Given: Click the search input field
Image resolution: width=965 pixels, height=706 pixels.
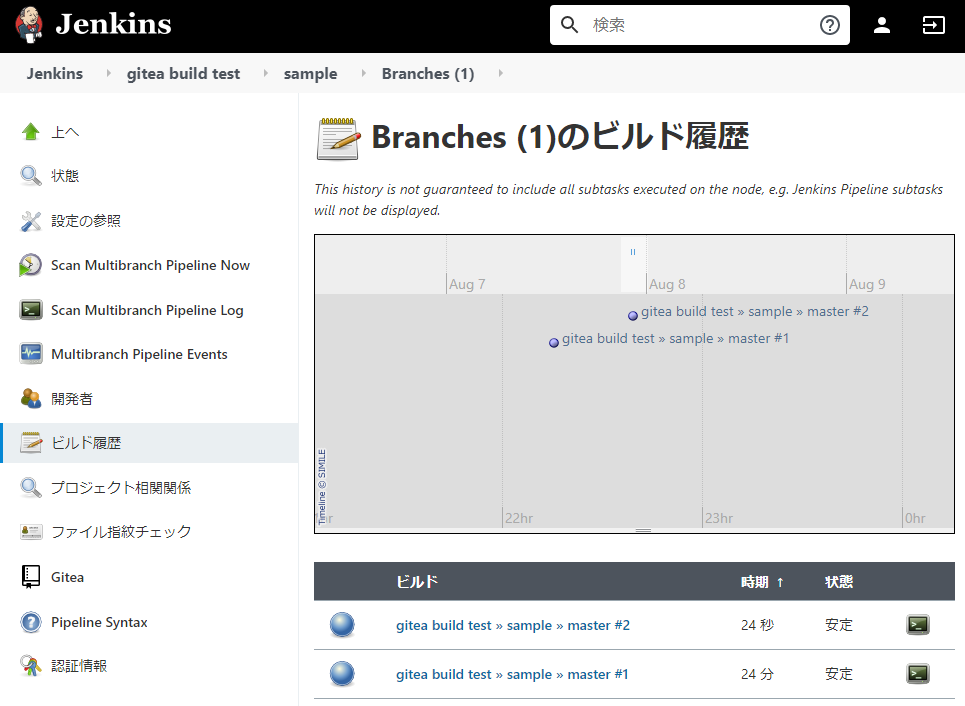Looking at the screenshot, I should click(x=699, y=25).
